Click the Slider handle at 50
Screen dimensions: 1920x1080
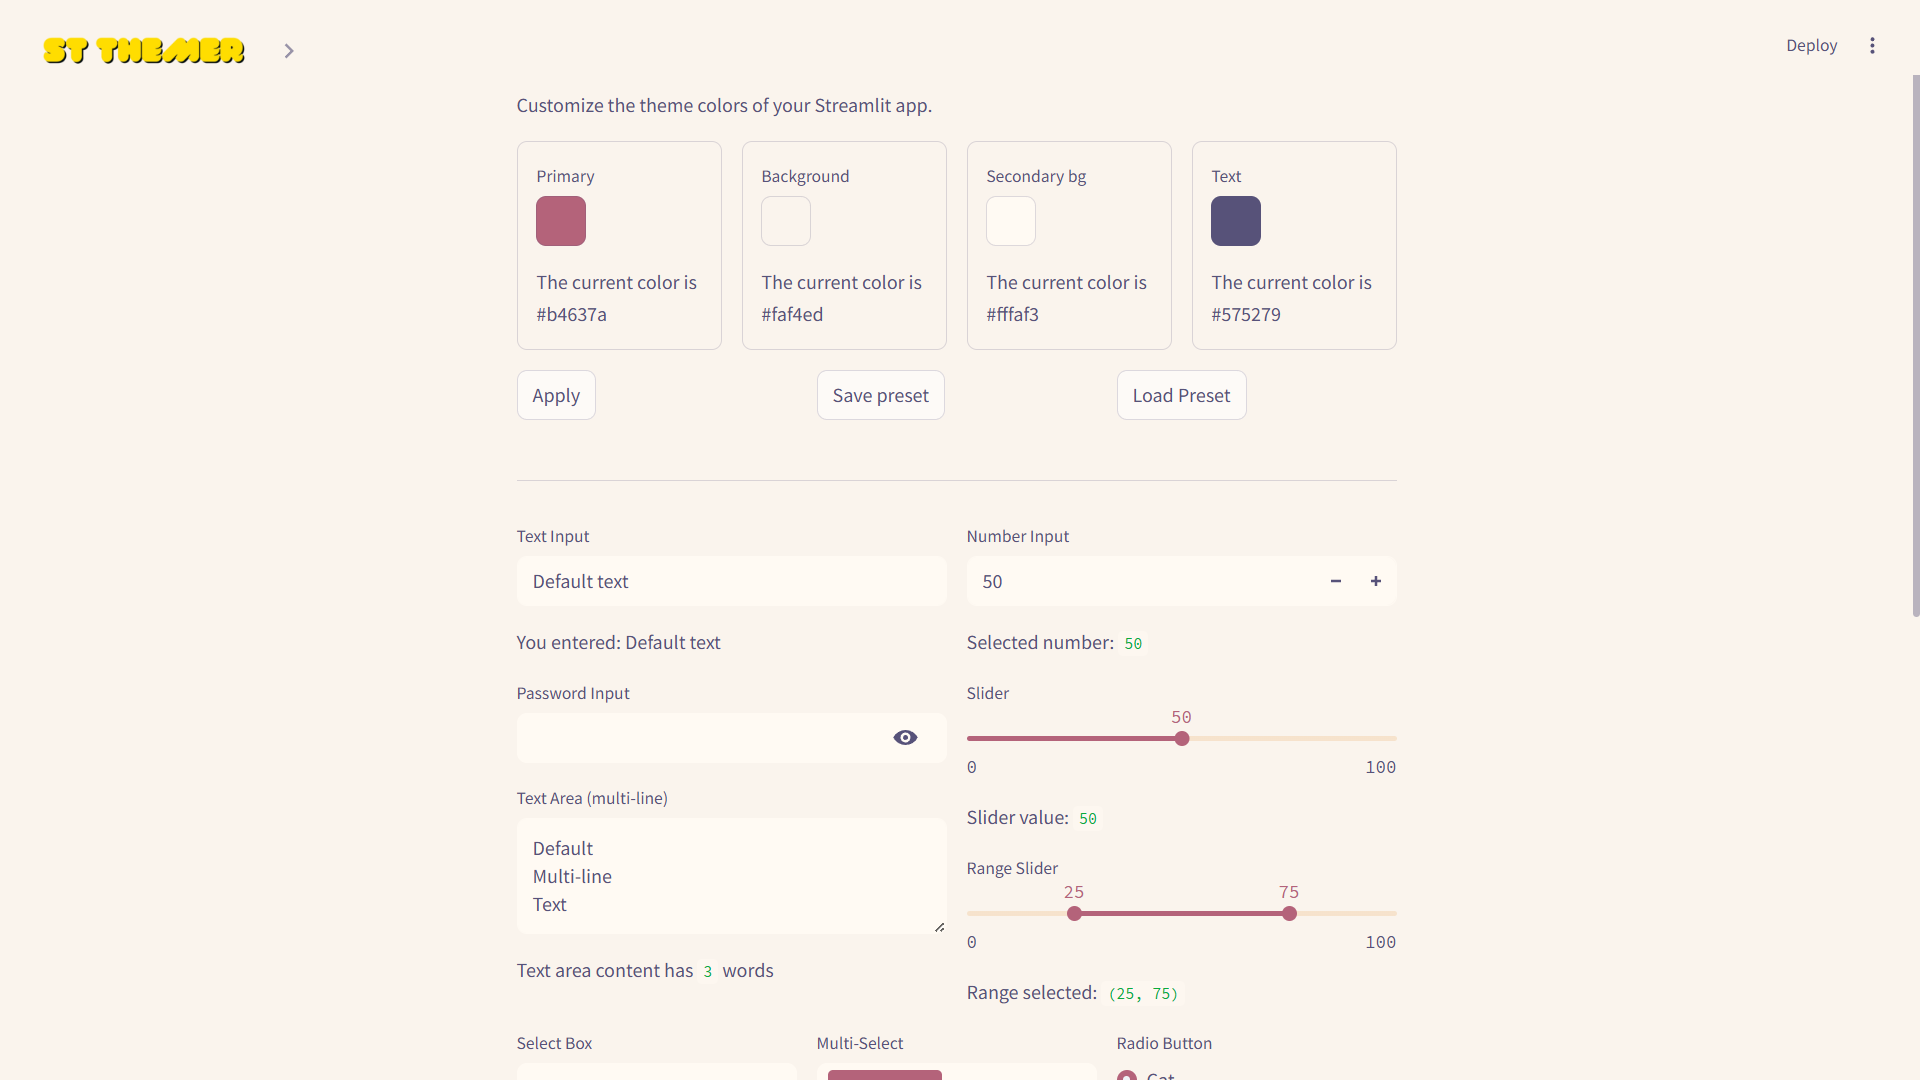[x=1182, y=739]
